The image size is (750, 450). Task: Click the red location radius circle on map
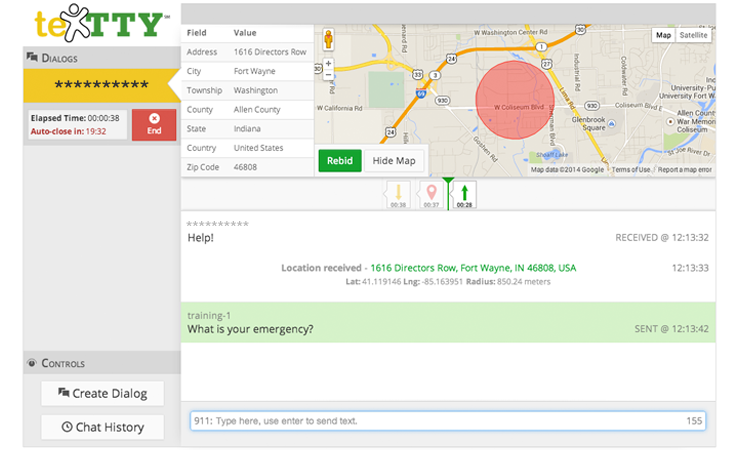pyautogui.click(x=514, y=99)
